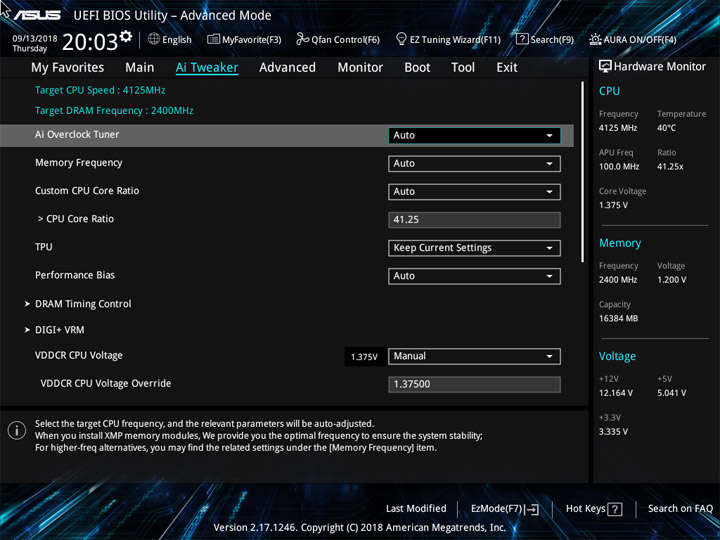Open Search on FAQ
Screen dimensions: 720x540
pyautogui.click(x=680, y=509)
